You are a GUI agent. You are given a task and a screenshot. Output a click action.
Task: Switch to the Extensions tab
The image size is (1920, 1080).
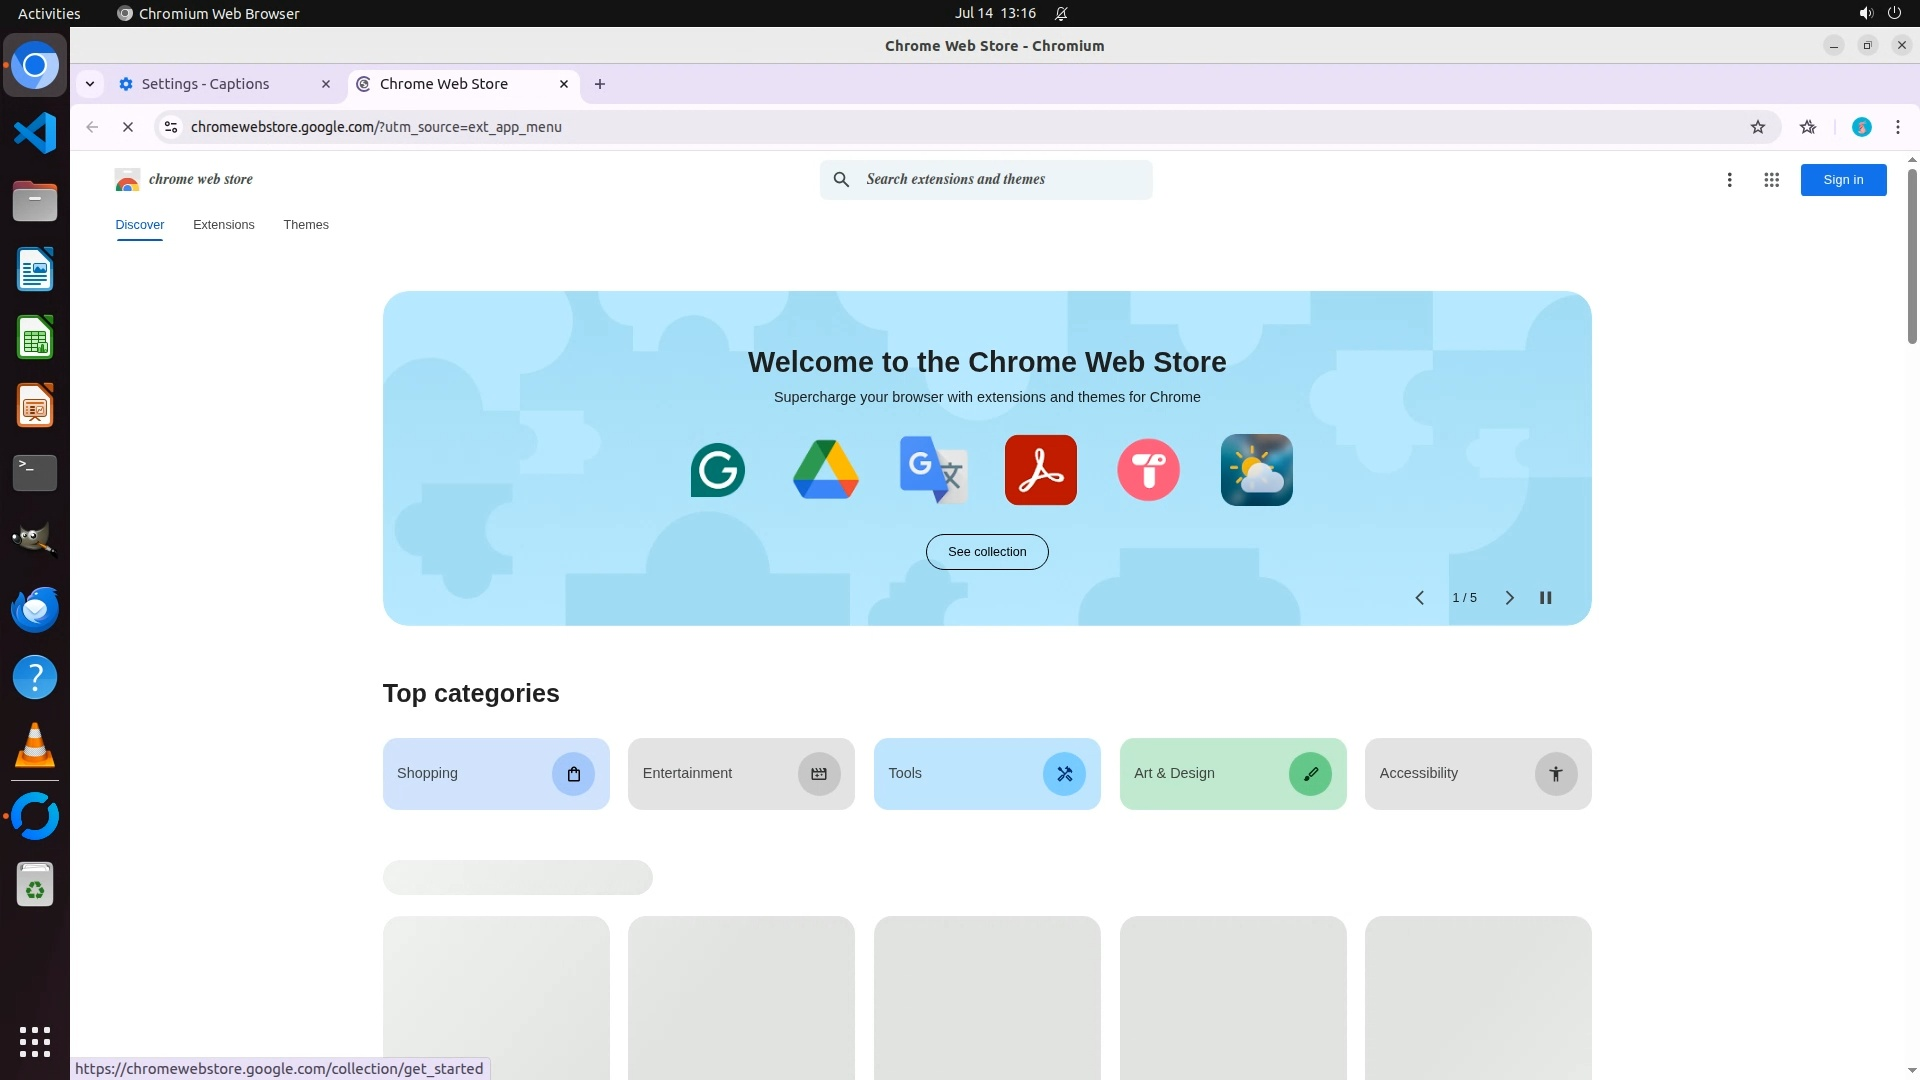tap(224, 225)
